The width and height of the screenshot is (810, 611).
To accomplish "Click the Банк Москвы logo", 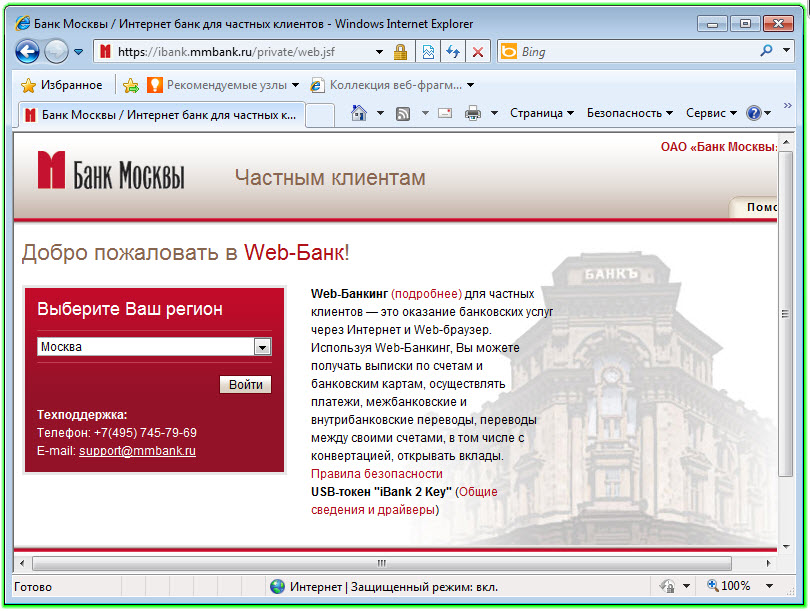I will click(111, 170).
